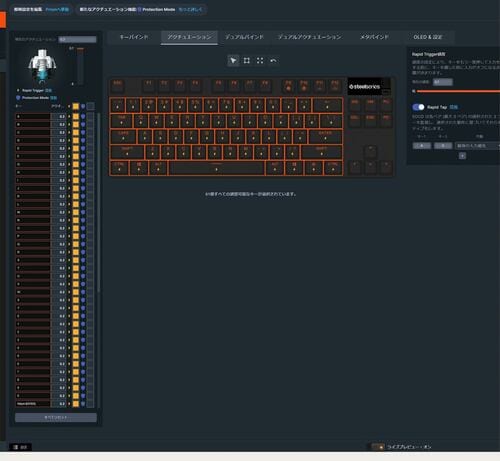Screen dimensions: 500x461
Task: Toggle the yellow square in row B
Action: point(76,124)
